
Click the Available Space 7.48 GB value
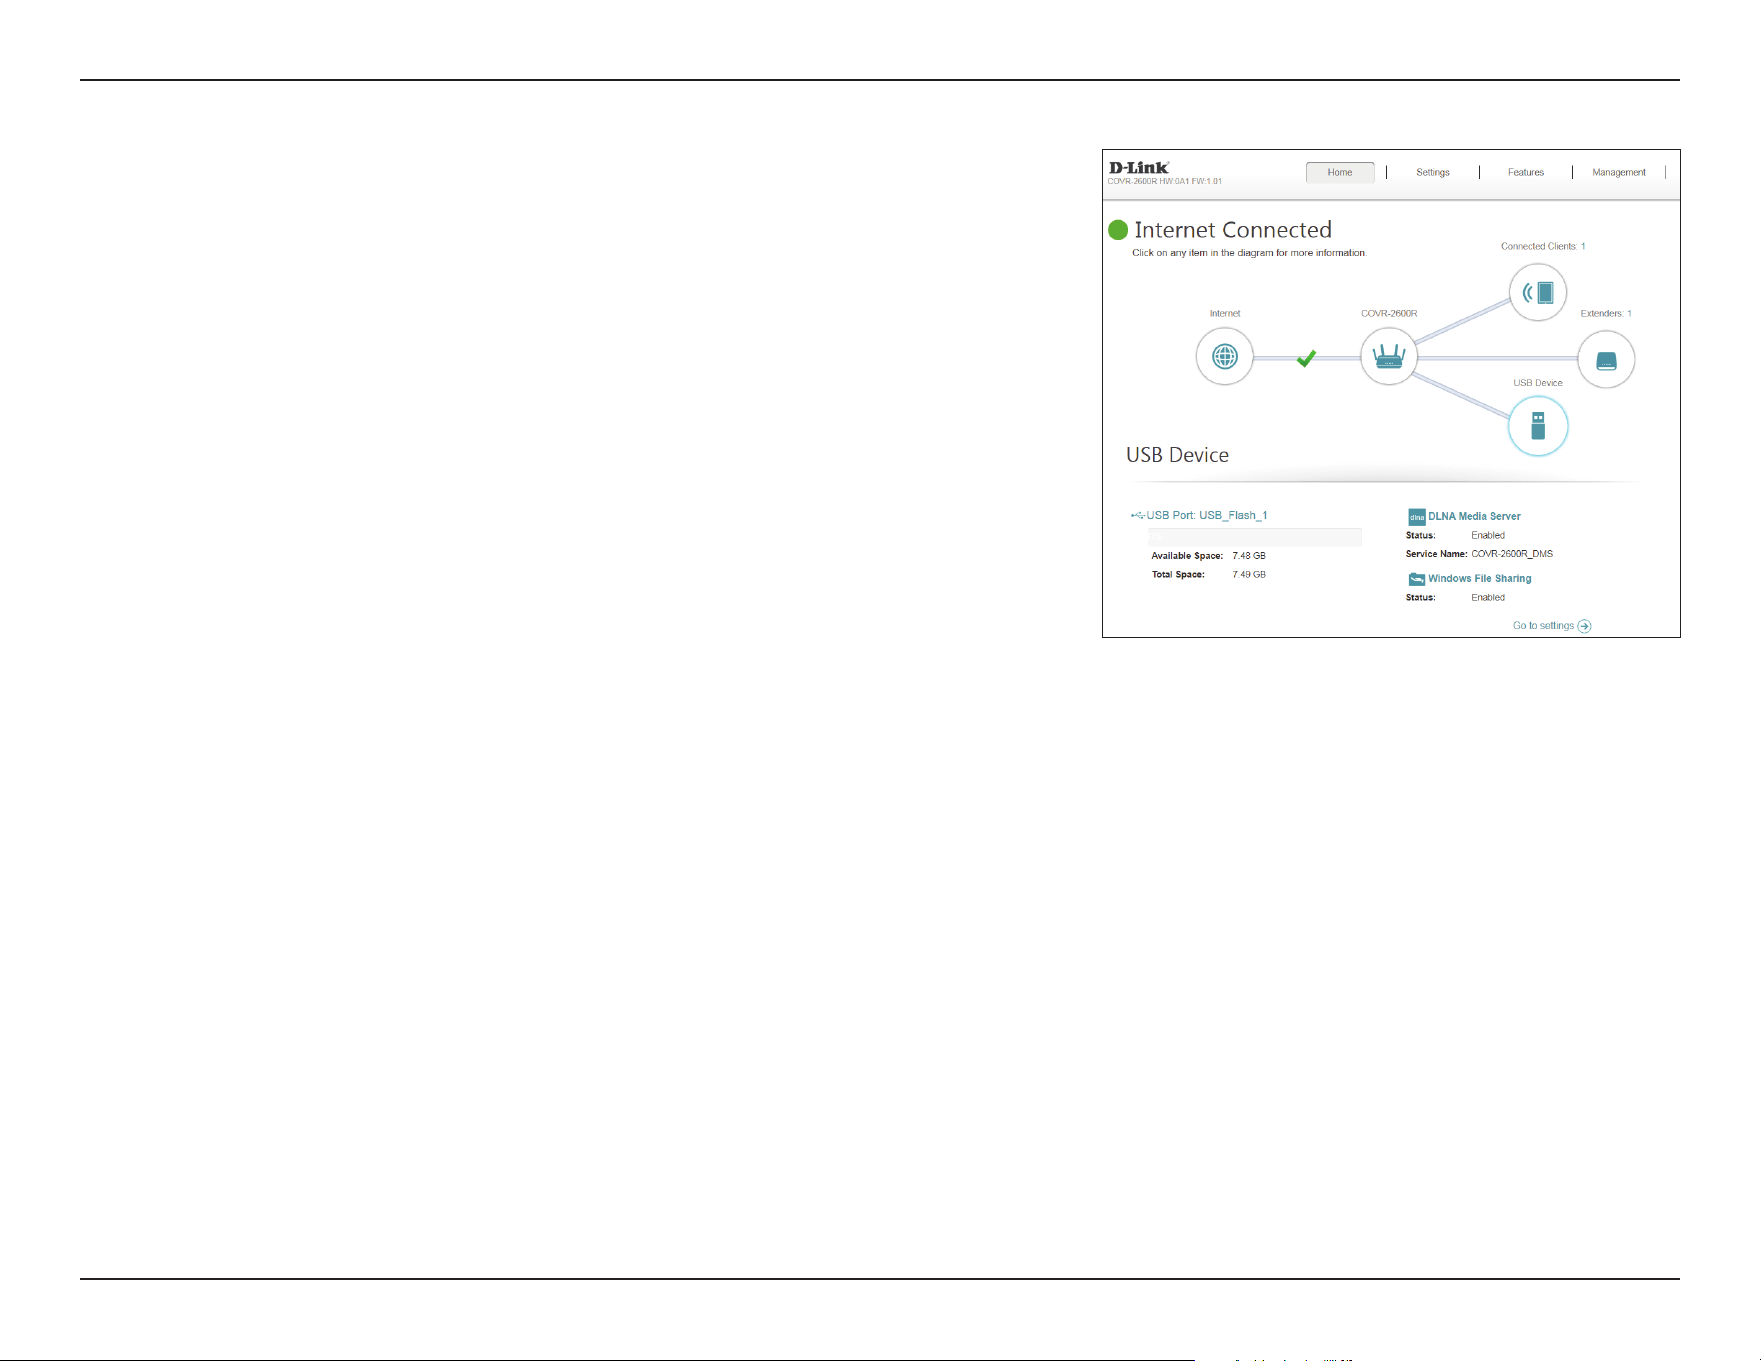tap(1249, 556)
